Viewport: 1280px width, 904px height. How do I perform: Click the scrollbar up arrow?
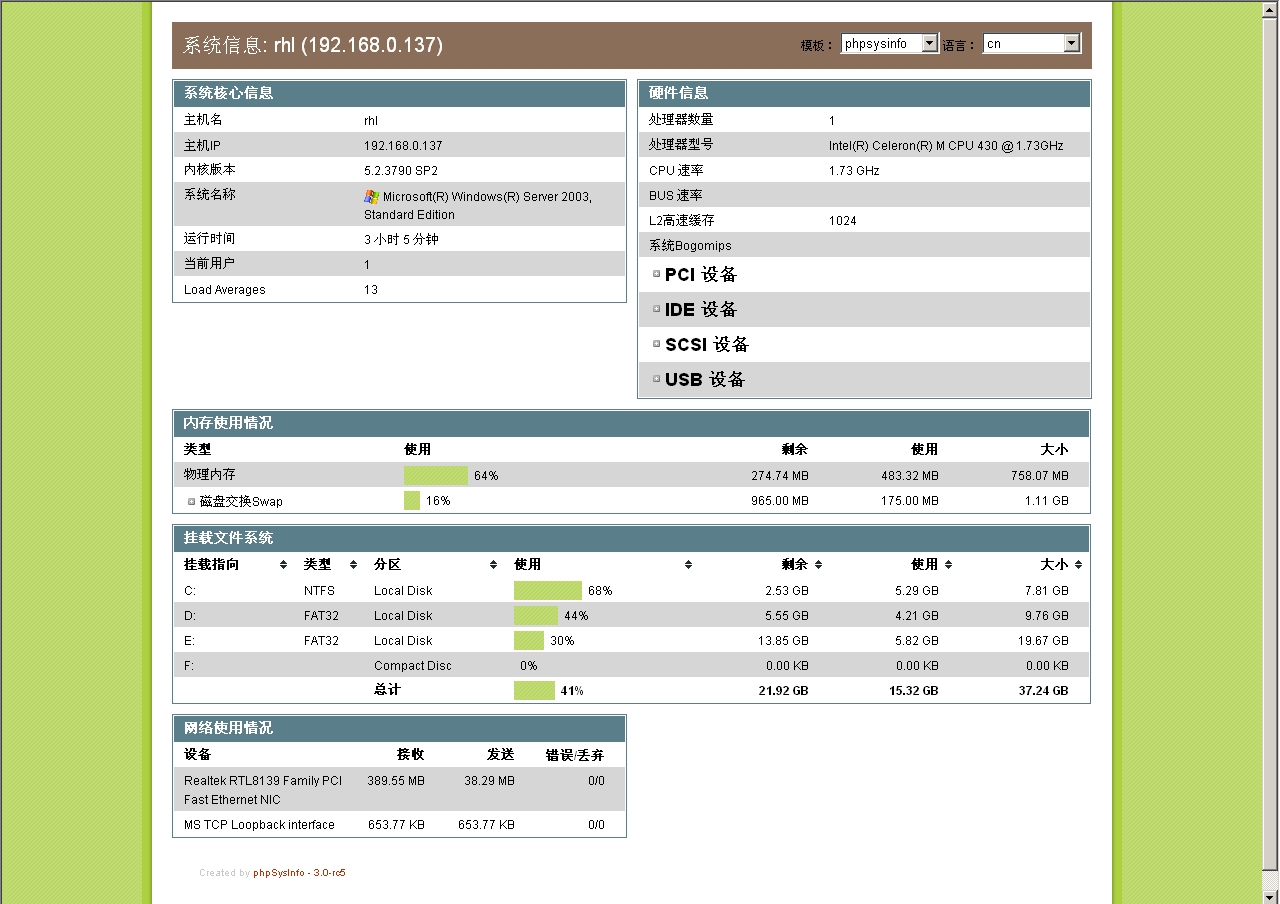click(1268, 10)
